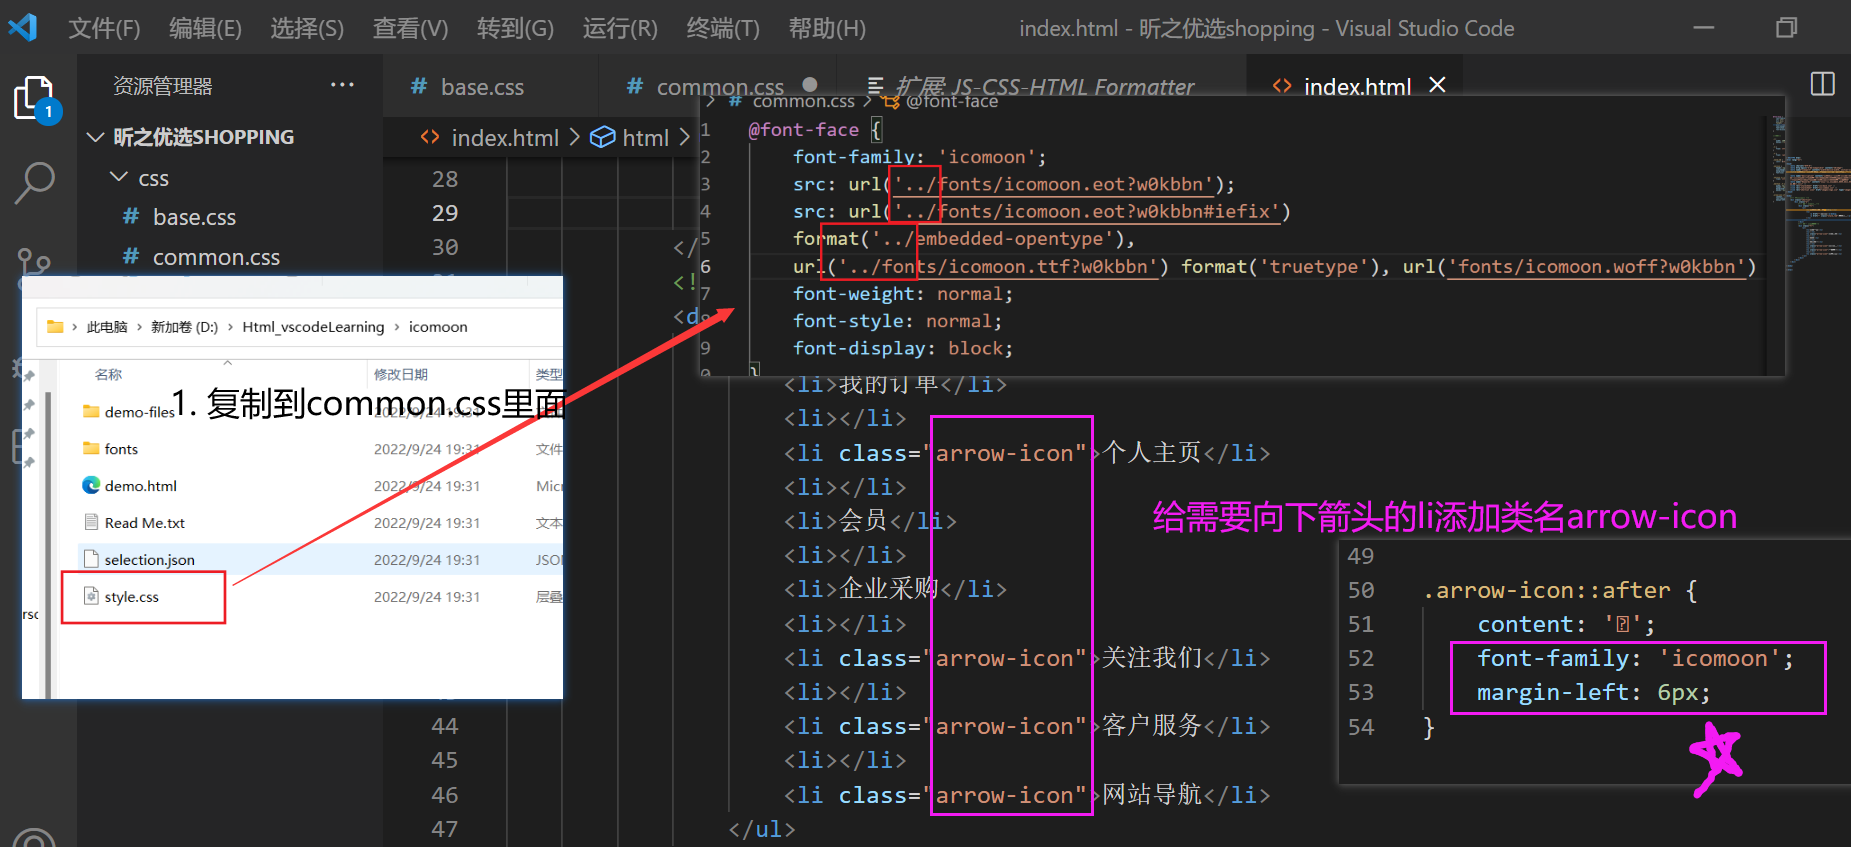Click the unsaved dot on common.css tab
1851x847 pixels.
tap(810, 85)
